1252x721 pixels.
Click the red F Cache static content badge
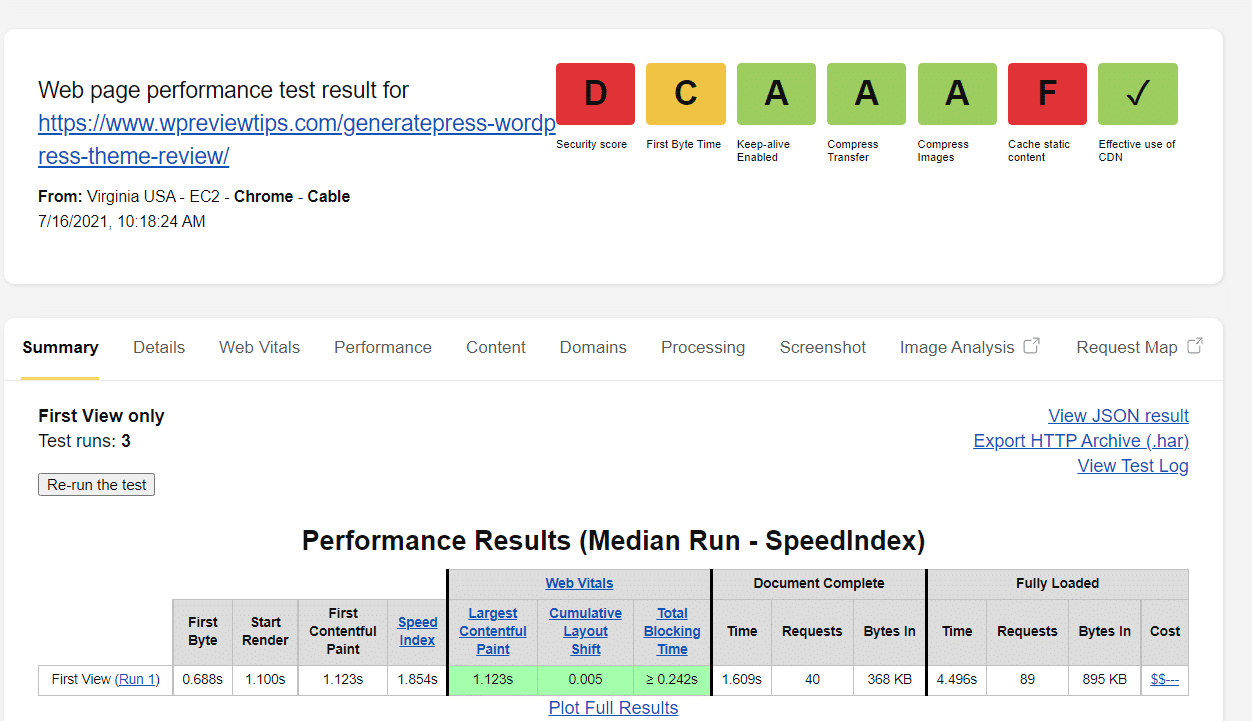(1047, 94)
